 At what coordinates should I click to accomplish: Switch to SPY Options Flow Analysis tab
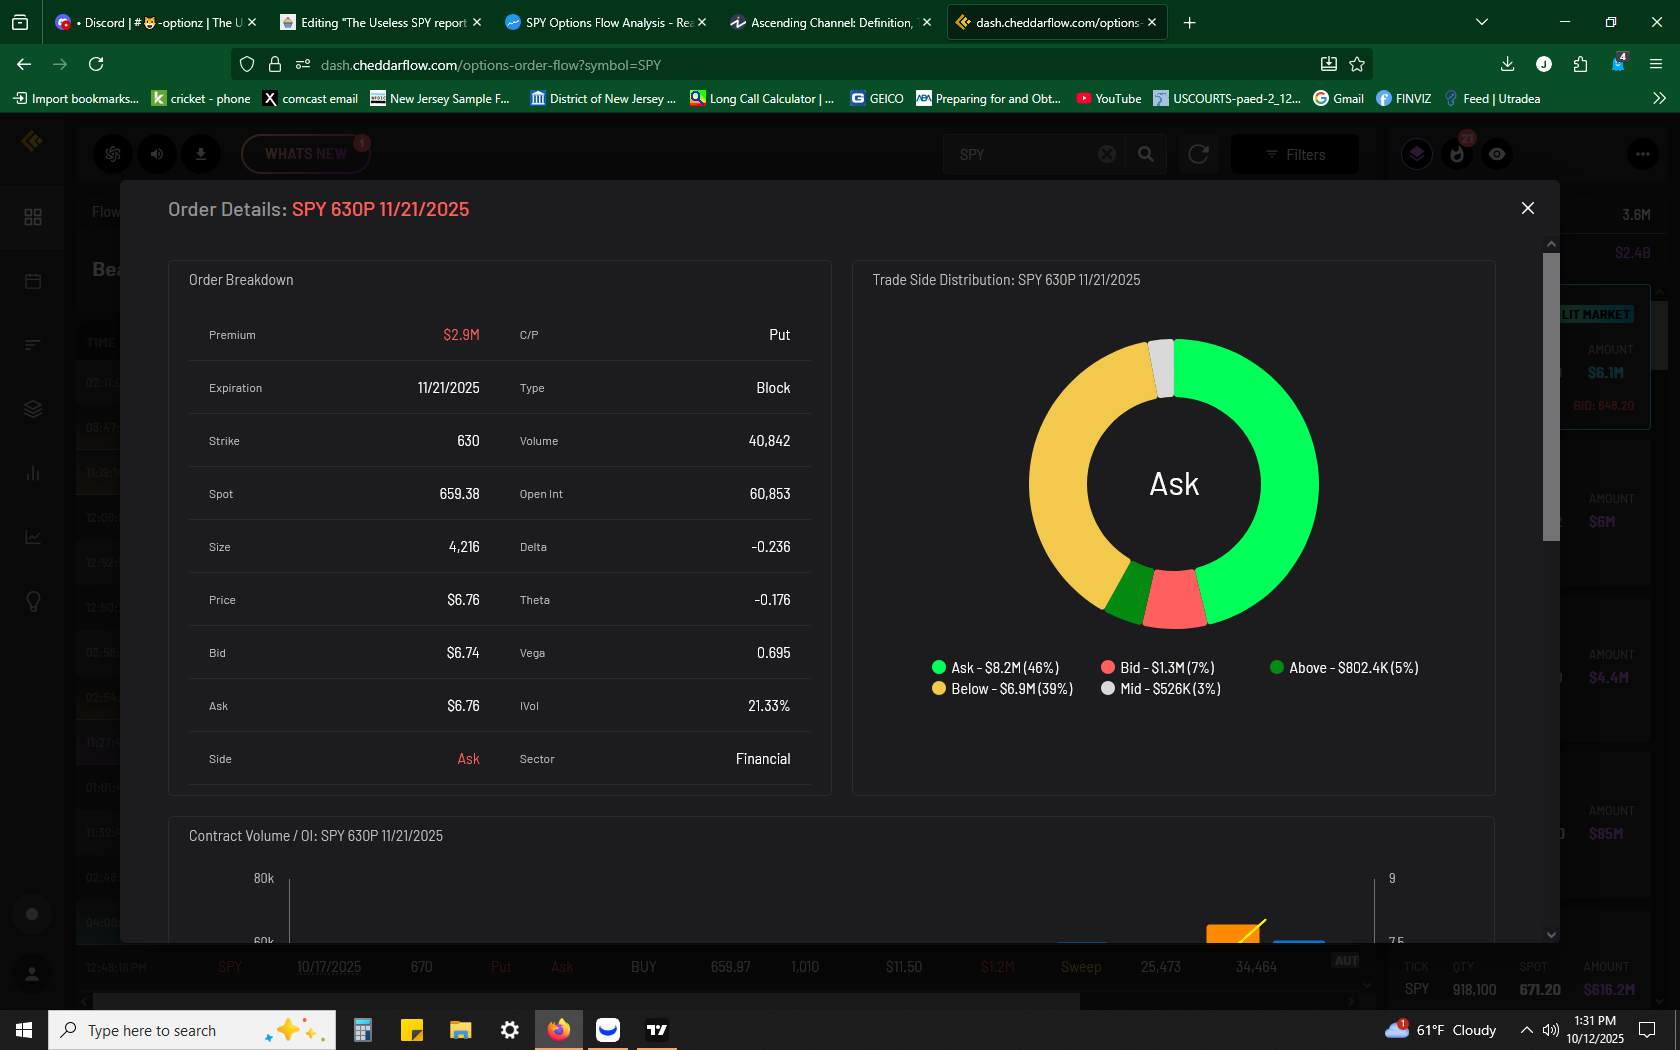click(x=606, y=22)
